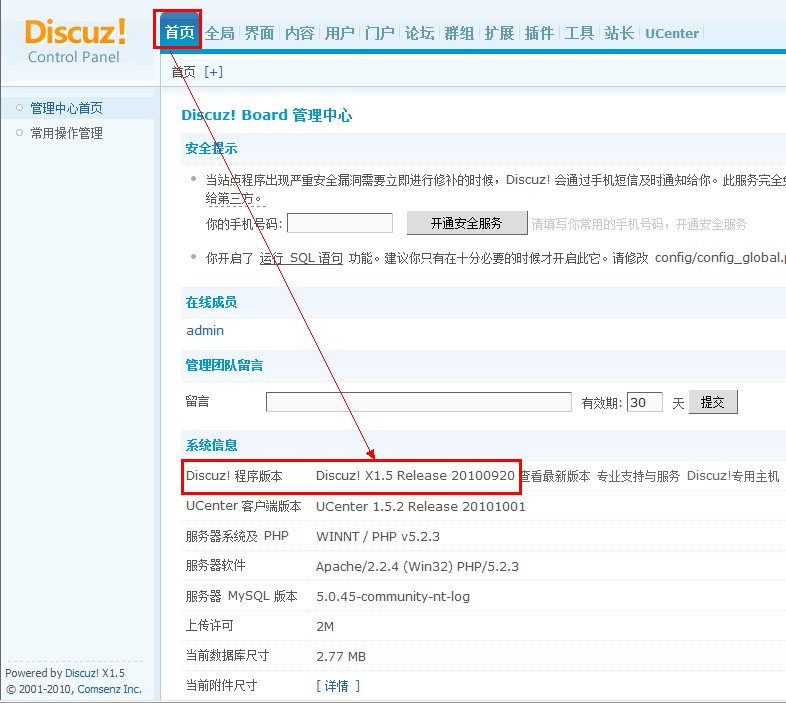Image resolution: width=786 pixels, height=703 pixels.
Task: Open the 插件 tab
Action: (x=539, y=33)
